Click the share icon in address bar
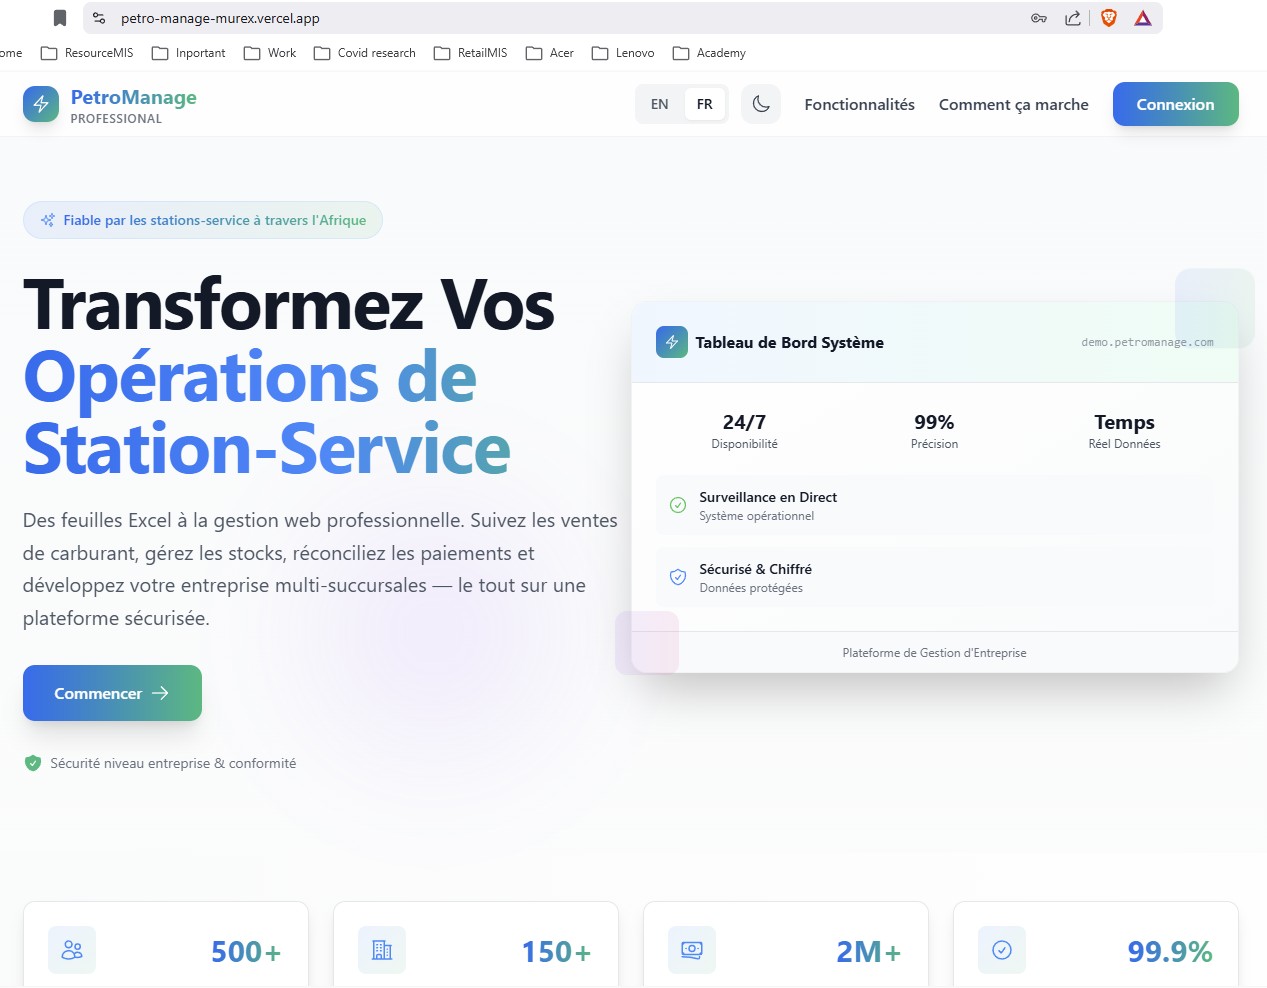 (1073, 18)
